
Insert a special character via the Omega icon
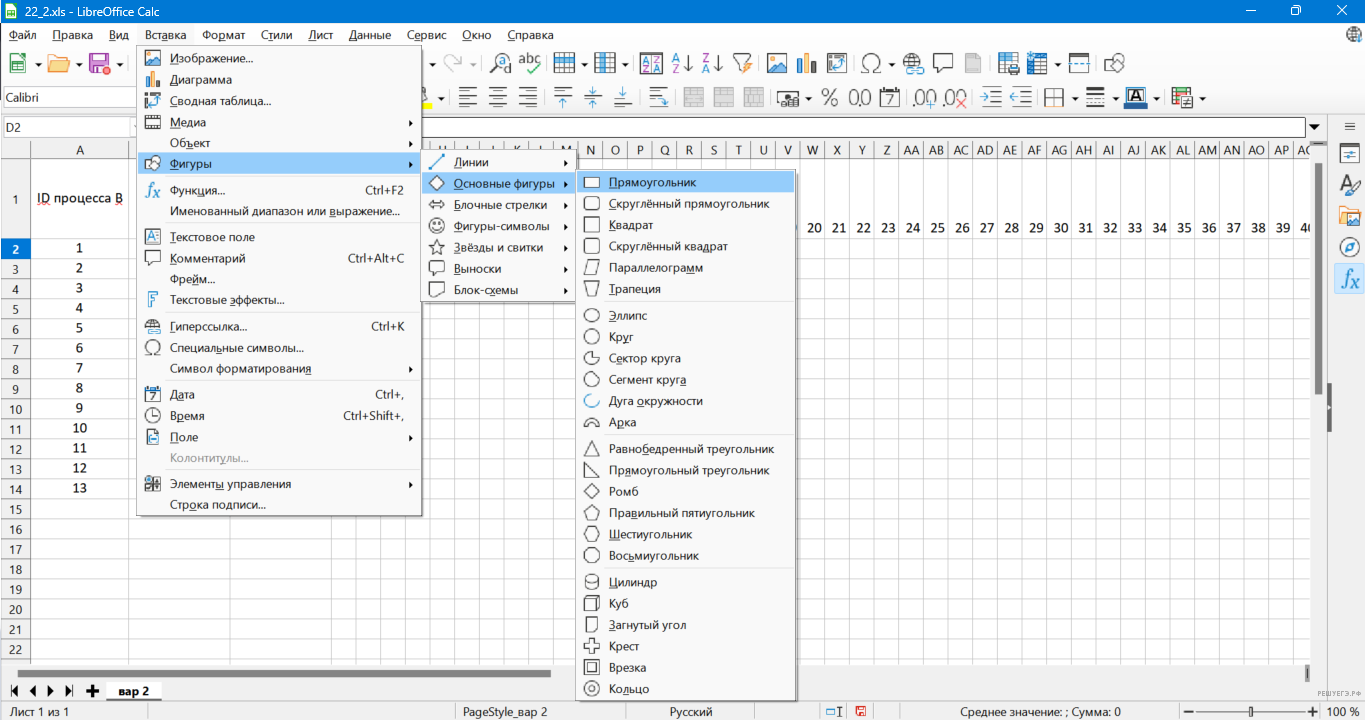[x=871, y=63]
